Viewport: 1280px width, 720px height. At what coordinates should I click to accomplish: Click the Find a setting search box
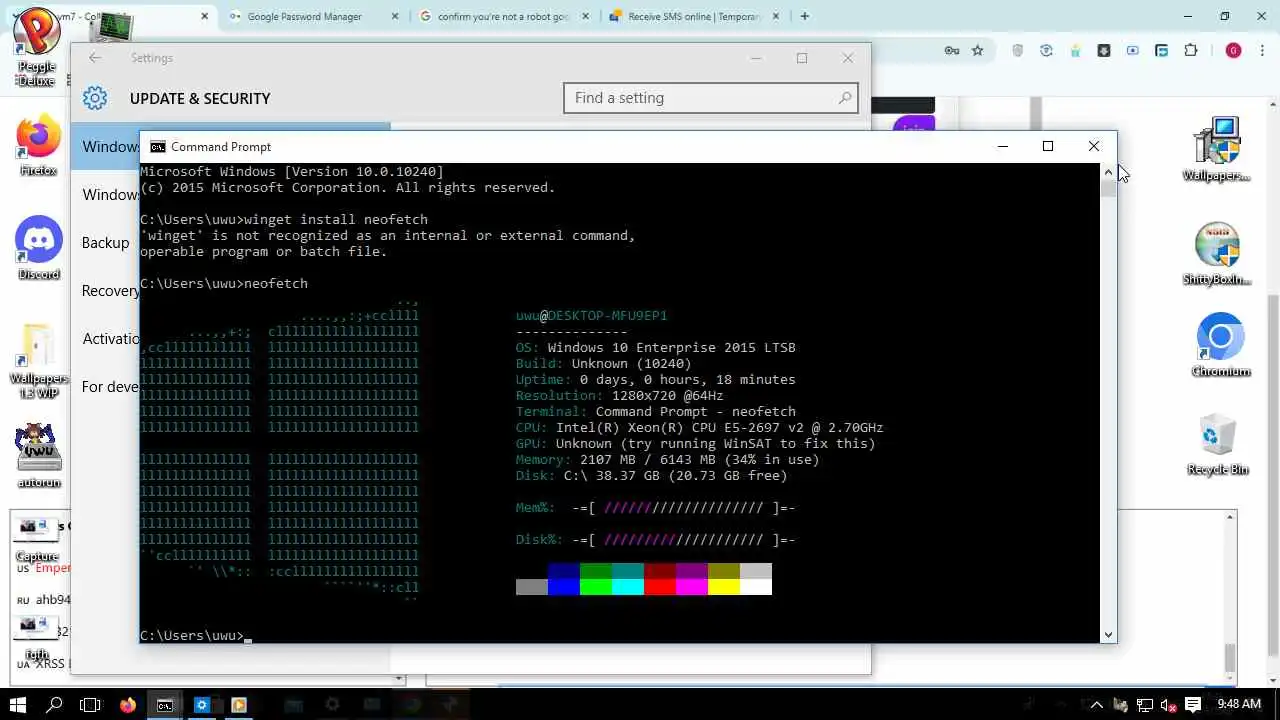tap(711, 98)
